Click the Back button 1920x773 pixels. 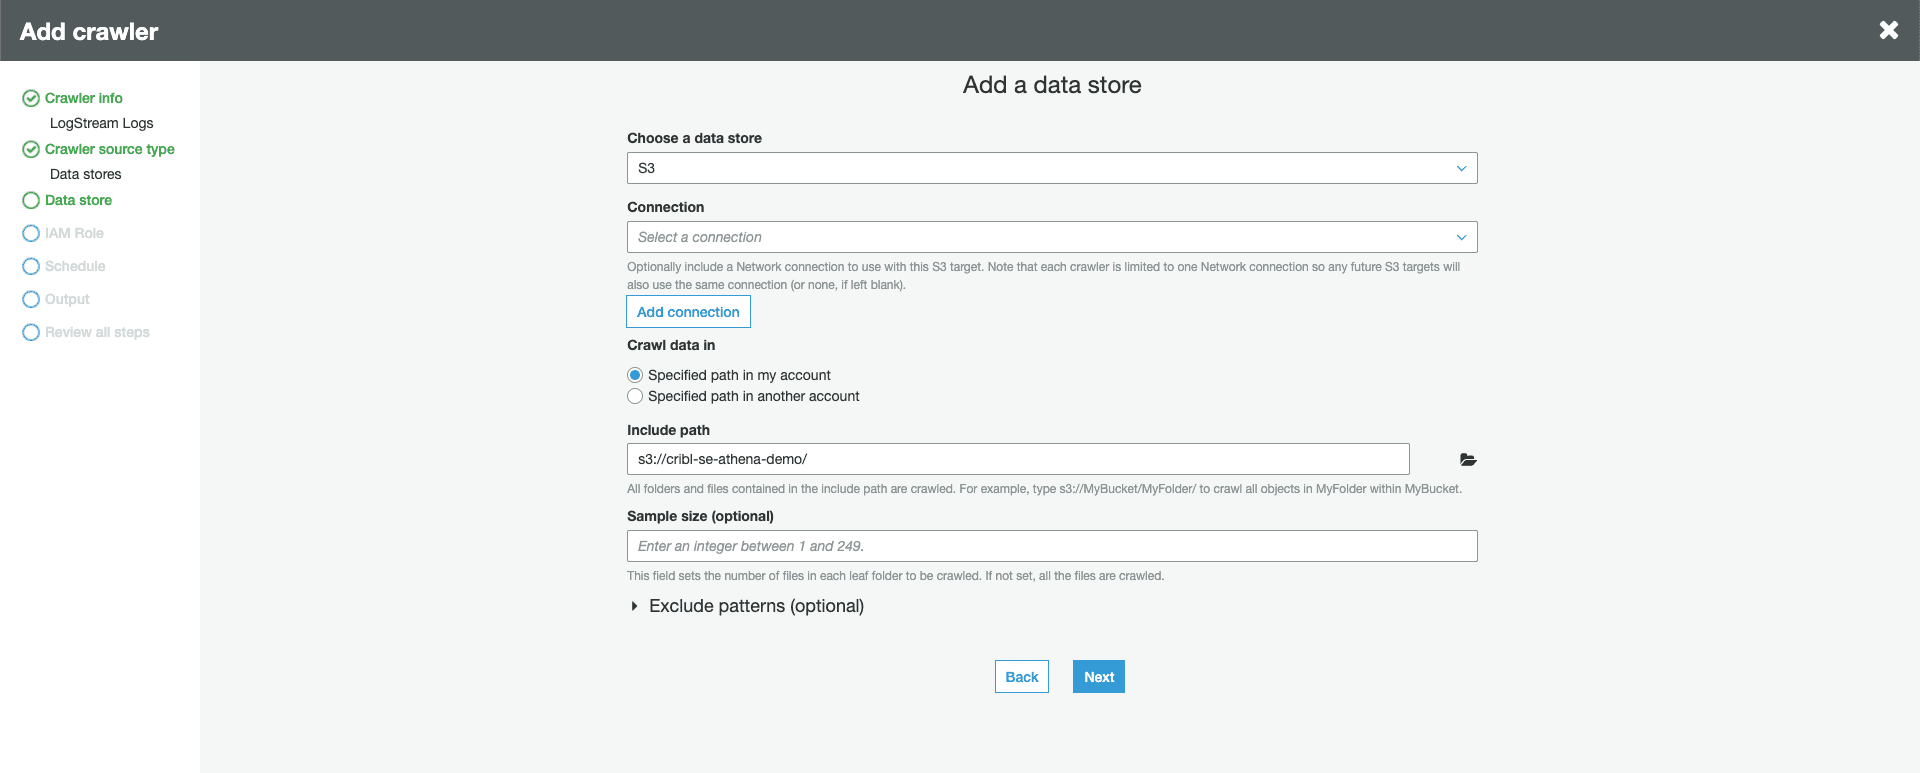coord(1021,677)
